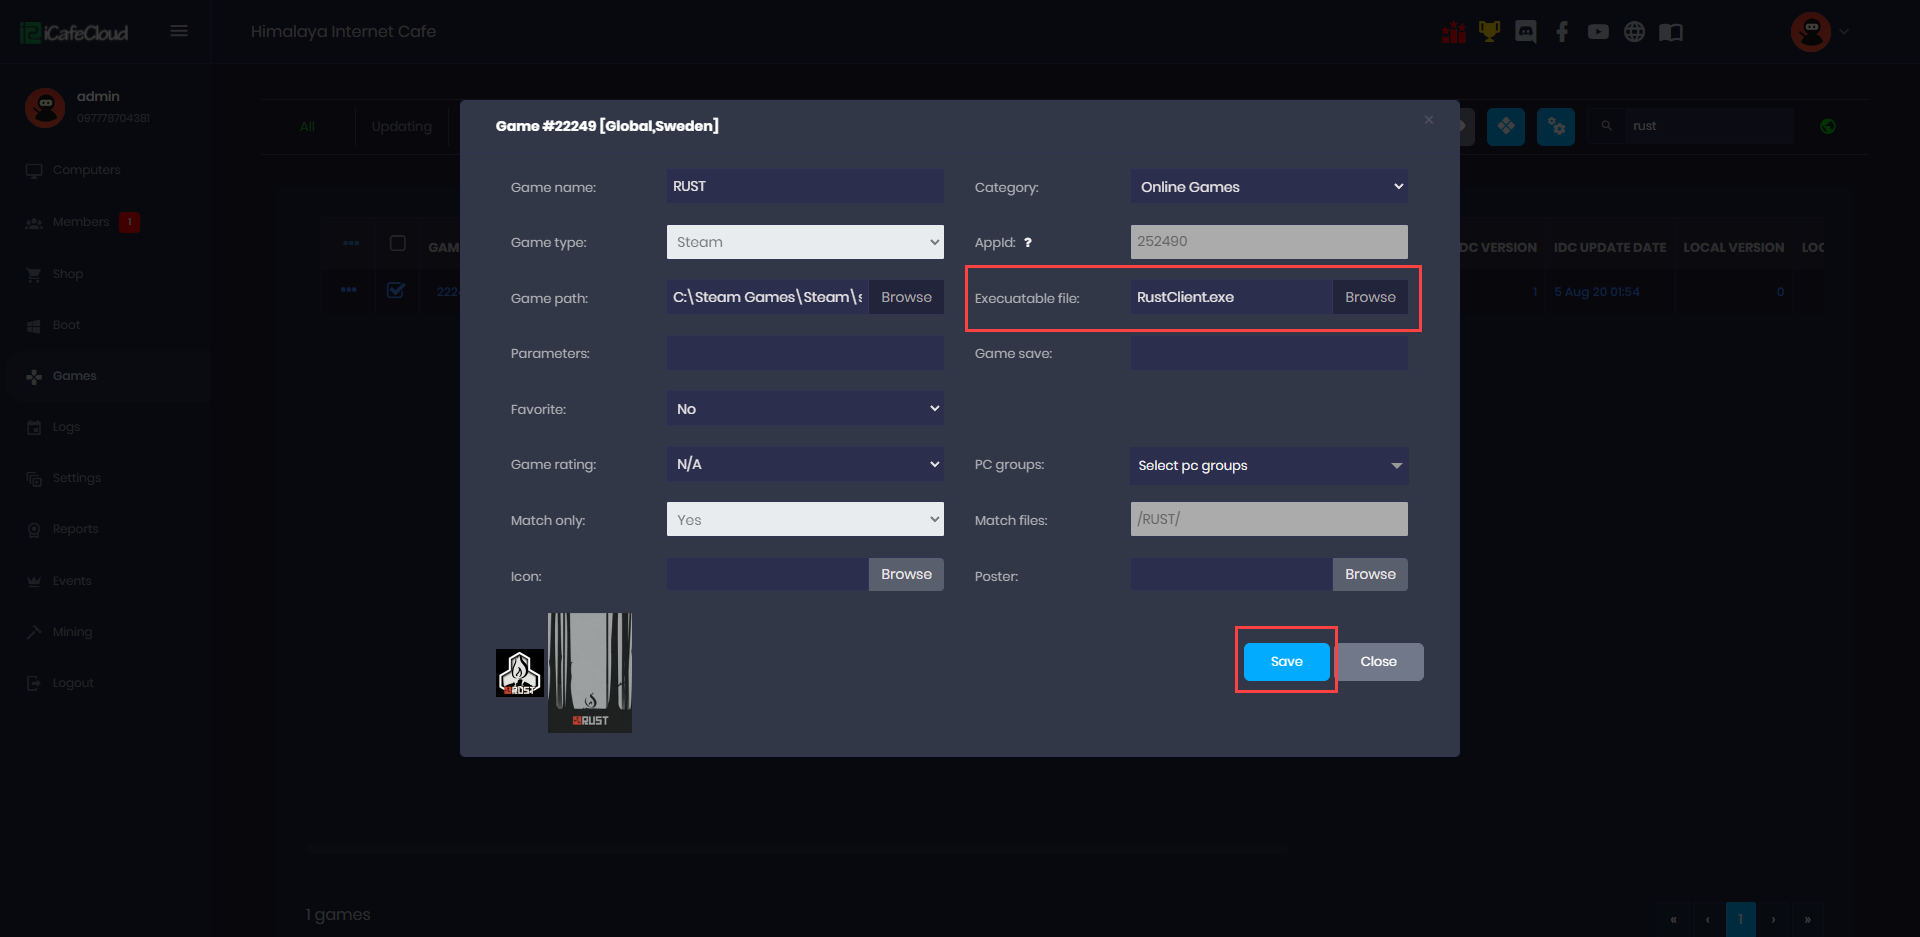1920x937 pixels.
Task: Open Settings in the sidebar menu
Action: 76,478
